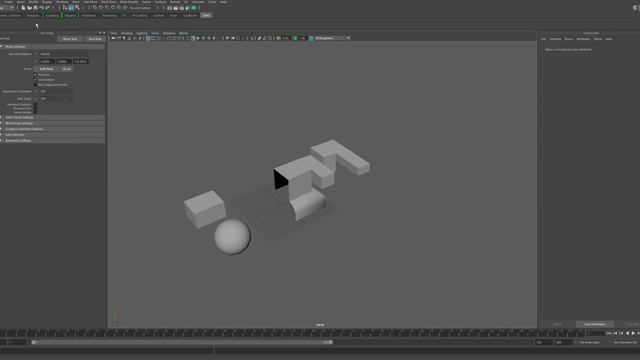Viewport: 640px width, 360px height.
Task: Expand the Joint Orient Settings section
Action: pos(53,118)
